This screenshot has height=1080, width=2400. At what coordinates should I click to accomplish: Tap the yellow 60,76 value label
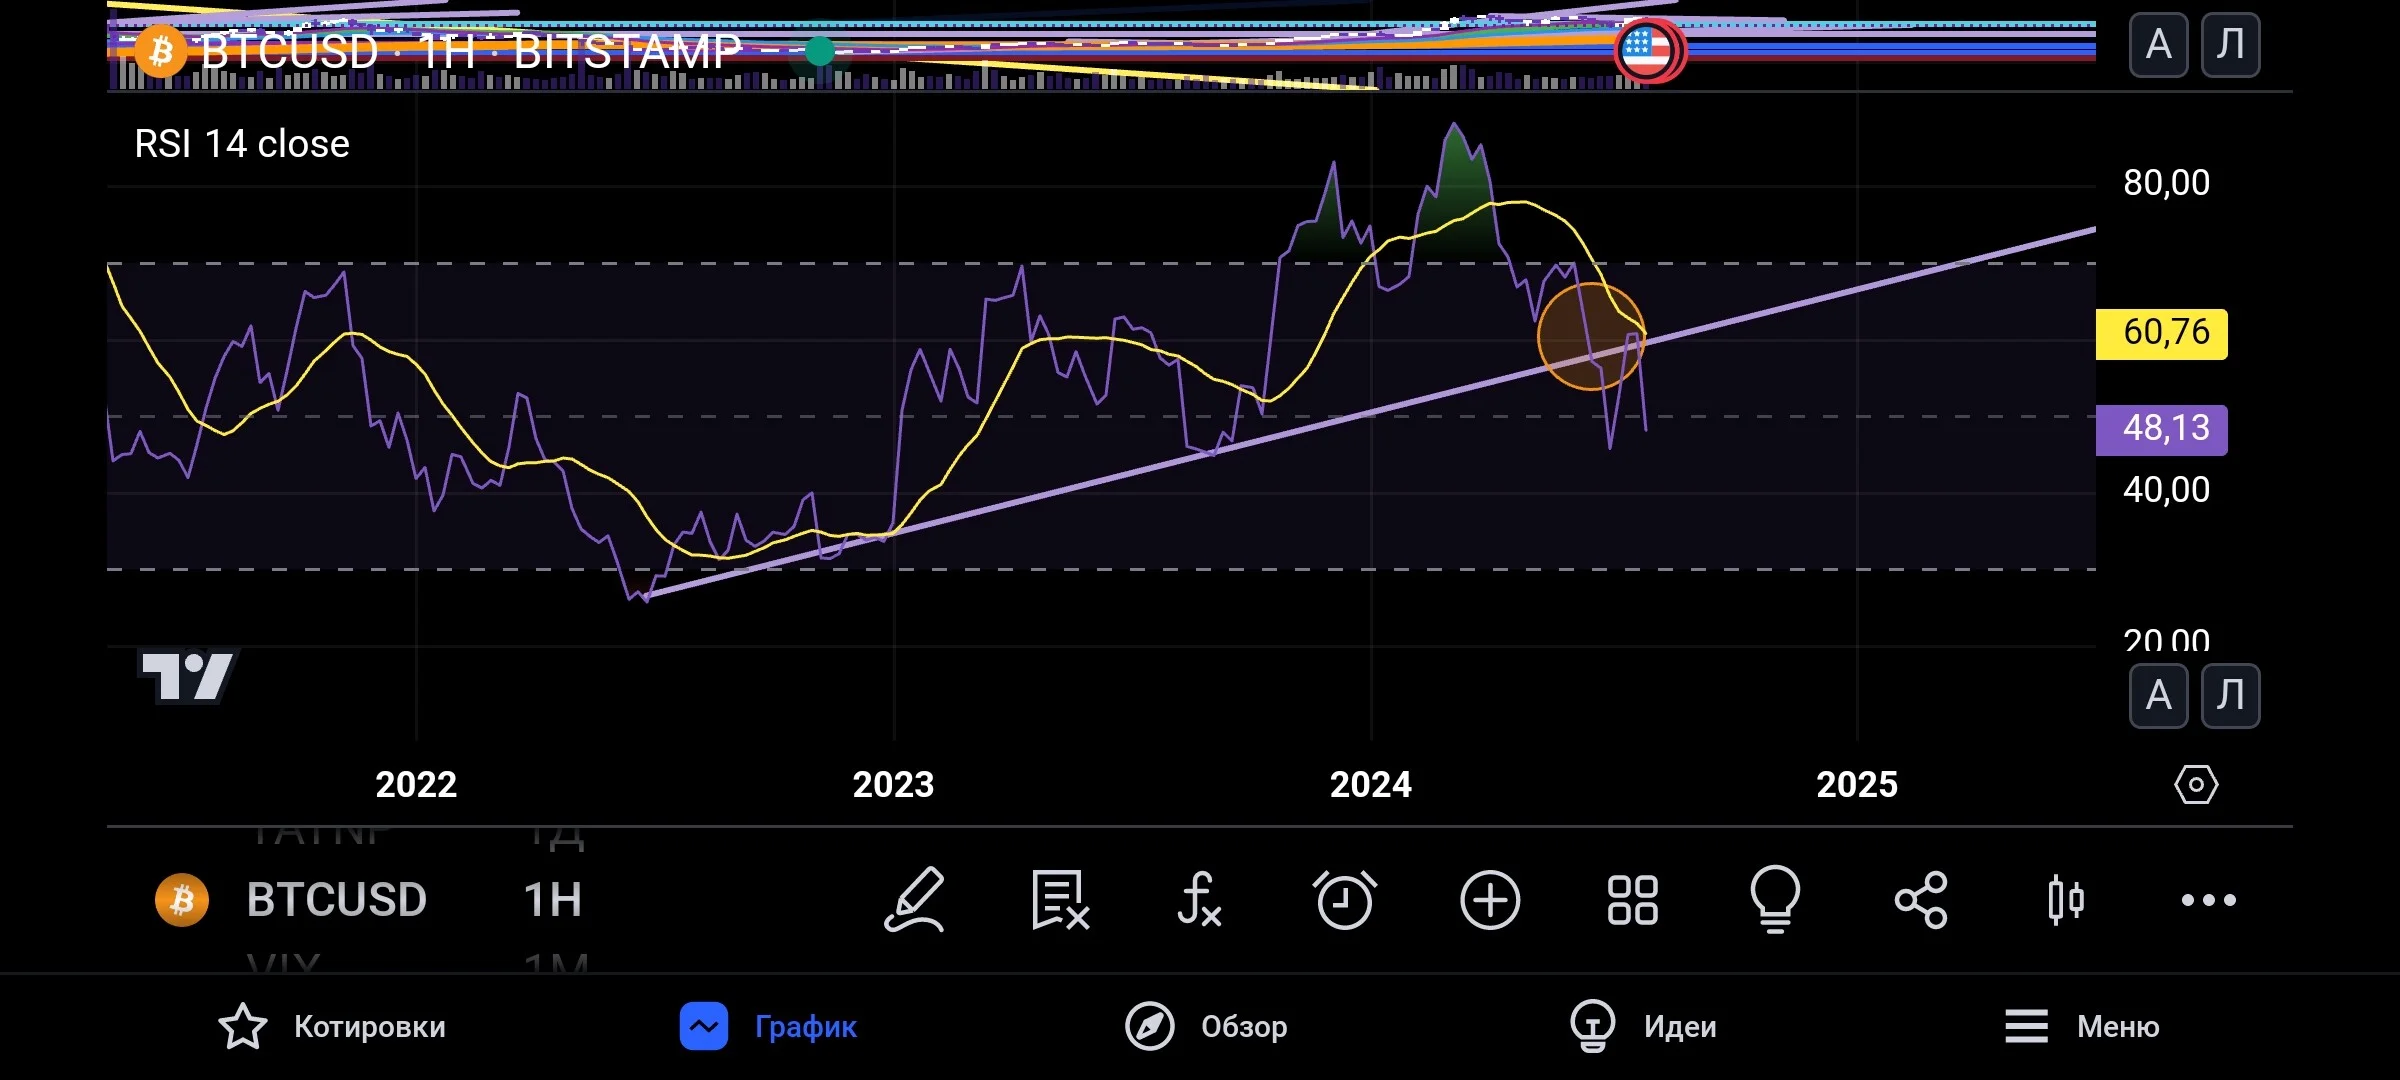click(2162, 333)
